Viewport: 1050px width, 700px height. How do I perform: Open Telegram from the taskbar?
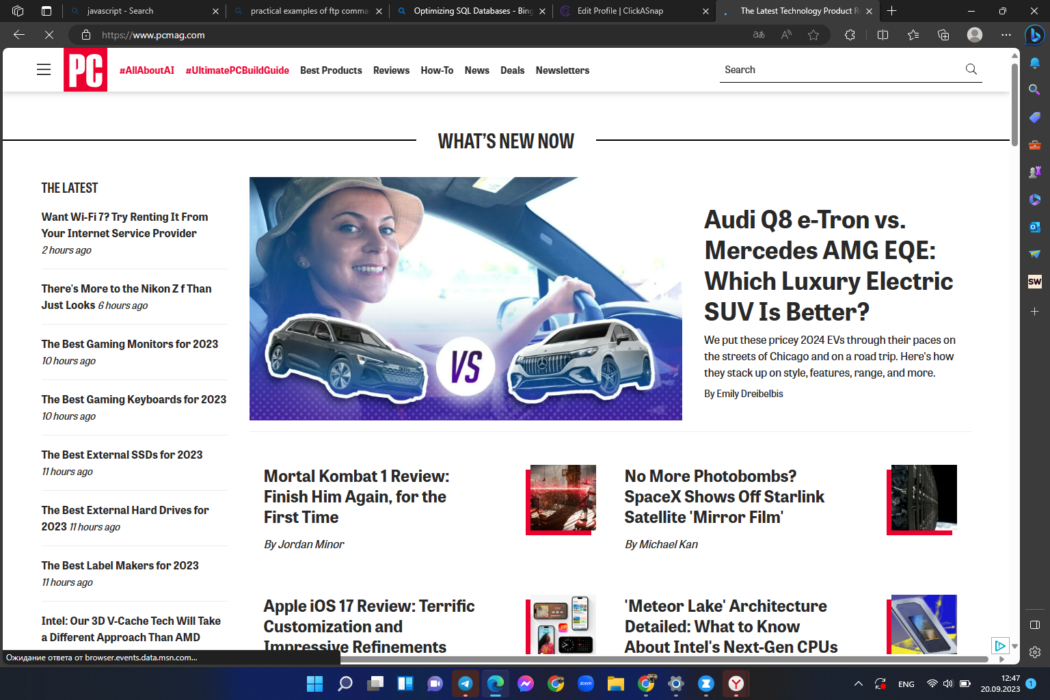coord(465,683)
